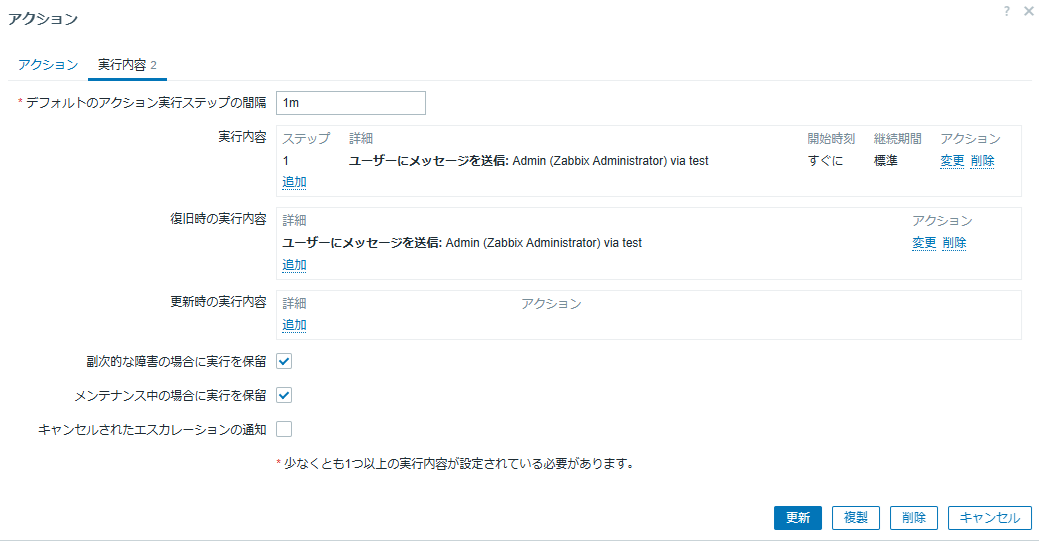Toggle 副次的な障害の場合に実行を保留 checkbox
Viewport: 1039px width, 541px height.
click(x=284, y=361)
